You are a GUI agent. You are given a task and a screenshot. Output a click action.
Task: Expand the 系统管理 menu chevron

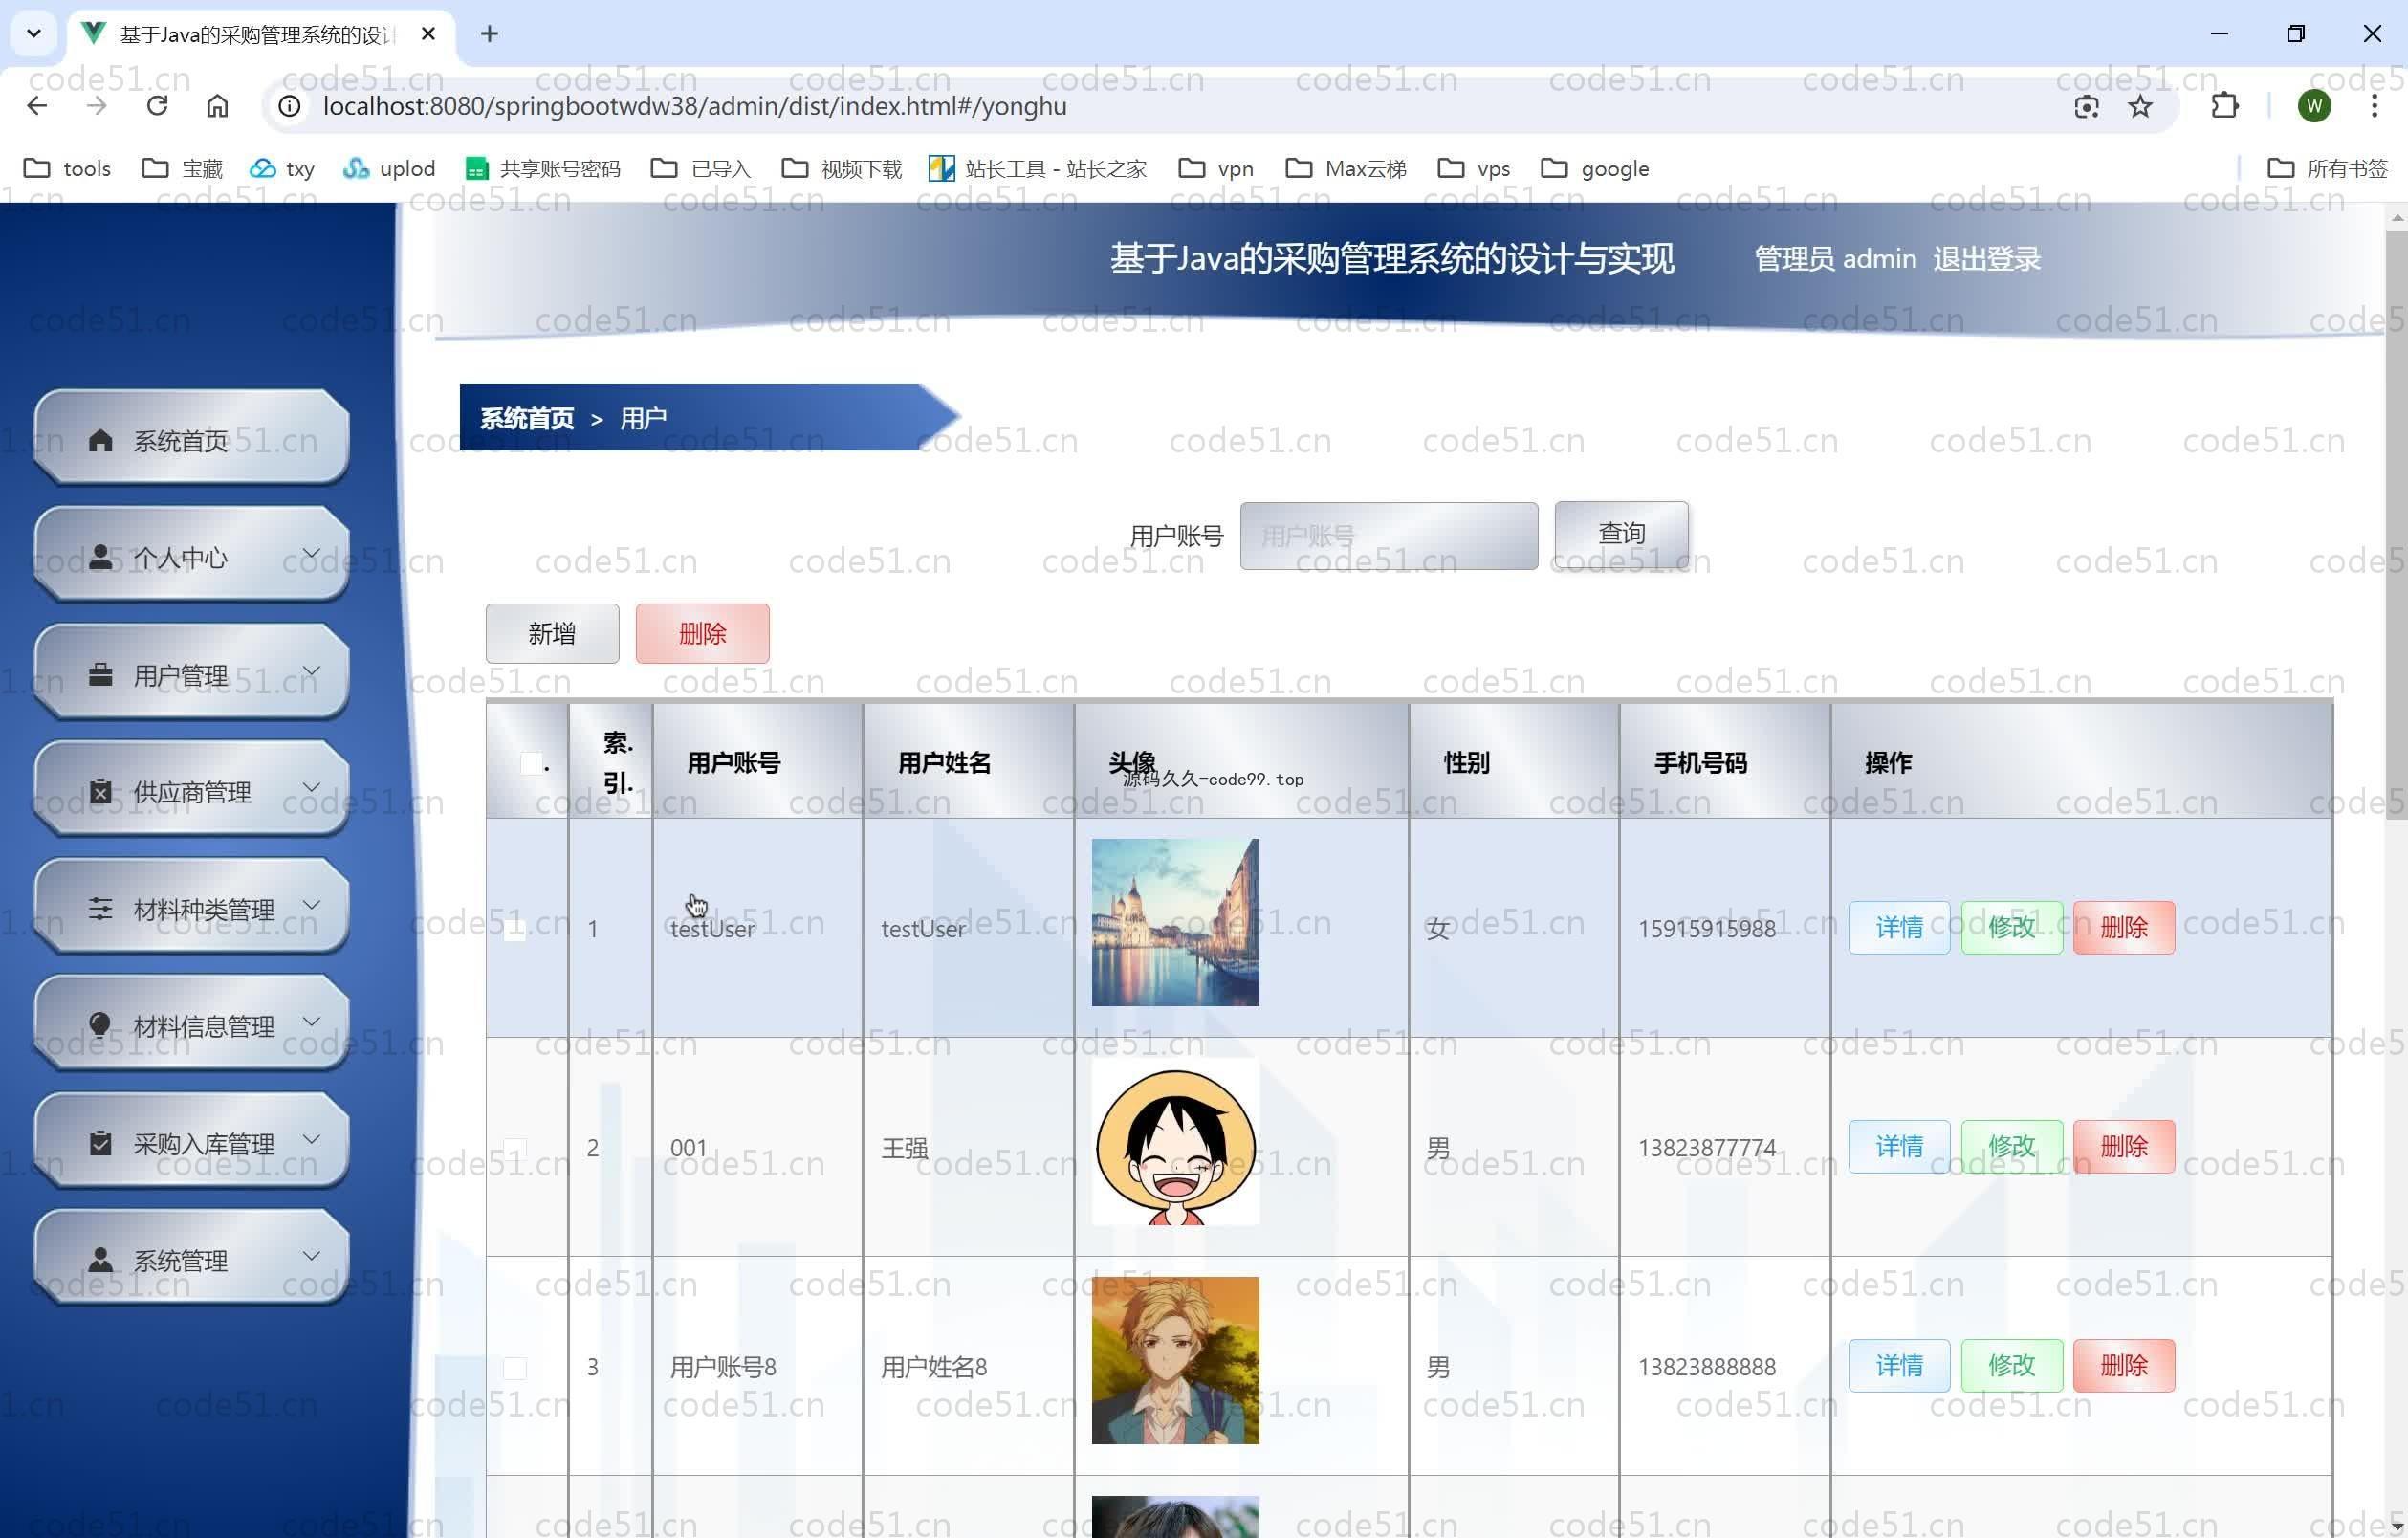(x=311, y=1256)
